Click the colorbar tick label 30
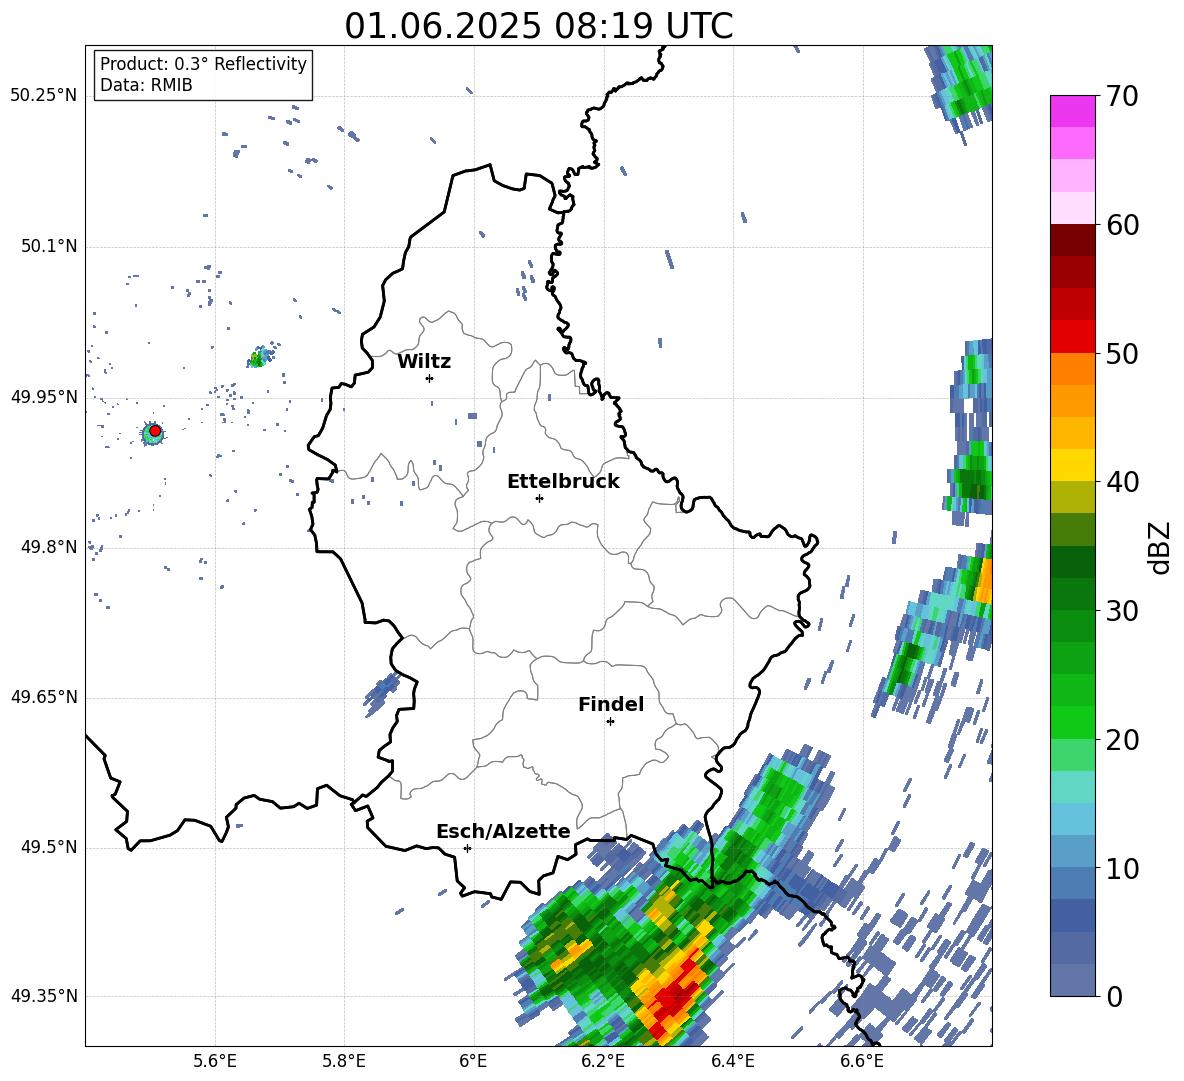Image resolution: width=1184 pixels, height=1081 pixels. click(1122, 611)
